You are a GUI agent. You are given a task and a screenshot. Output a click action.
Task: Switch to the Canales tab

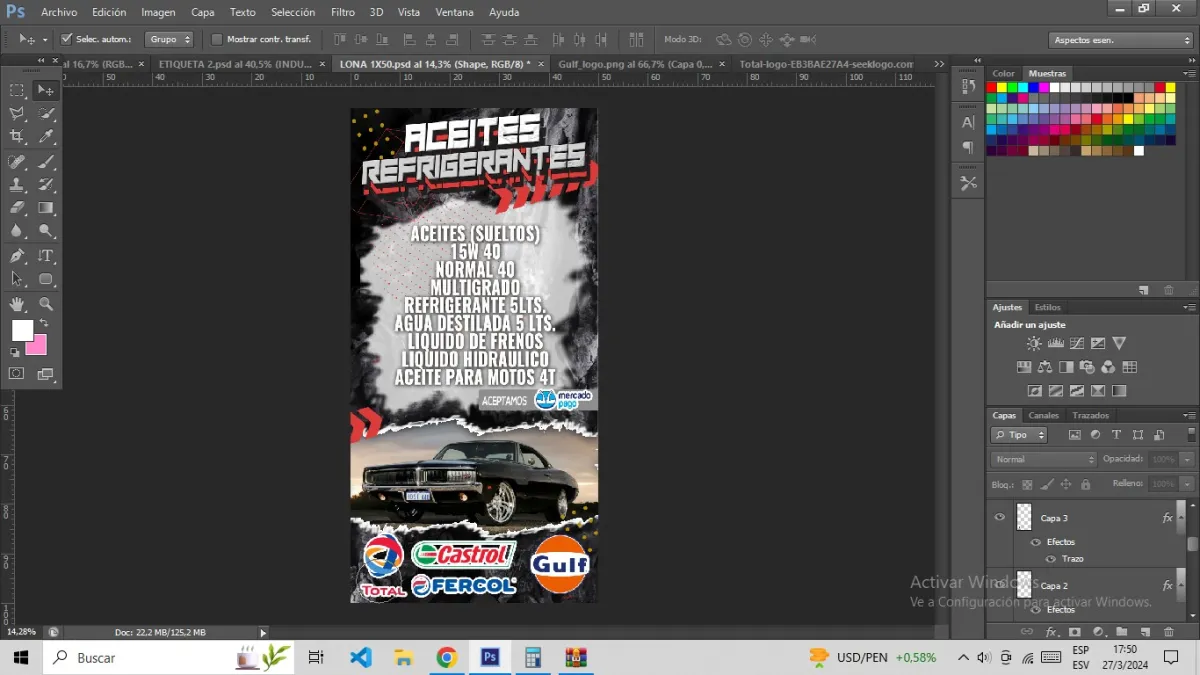click(1043, 416)
